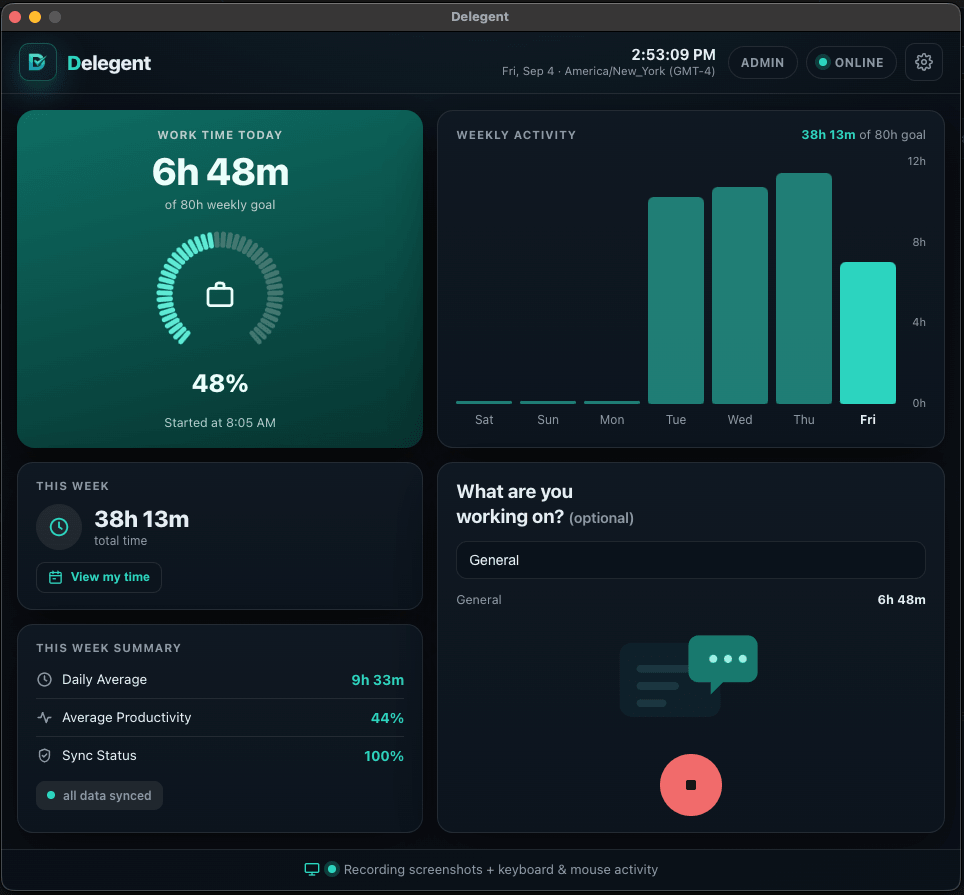Click the pulse icon next to Average Productivity
Image resolution: width=964 pixels, height=895 pixels.
pyautogui.click(x=44, y=717)
